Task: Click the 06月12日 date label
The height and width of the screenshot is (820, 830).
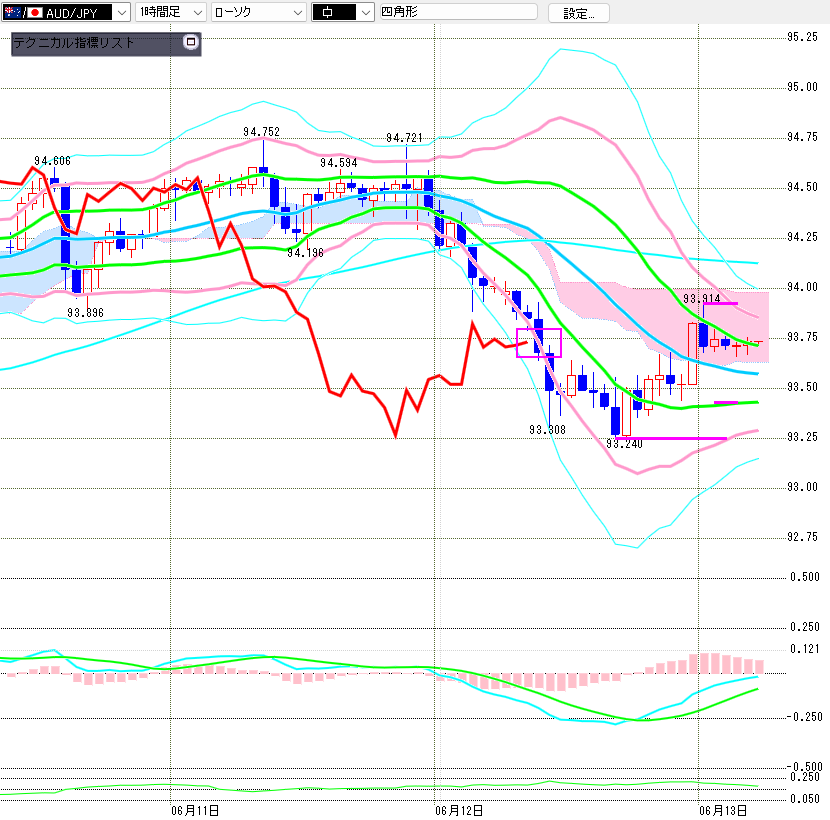Action: coord(459,810)
